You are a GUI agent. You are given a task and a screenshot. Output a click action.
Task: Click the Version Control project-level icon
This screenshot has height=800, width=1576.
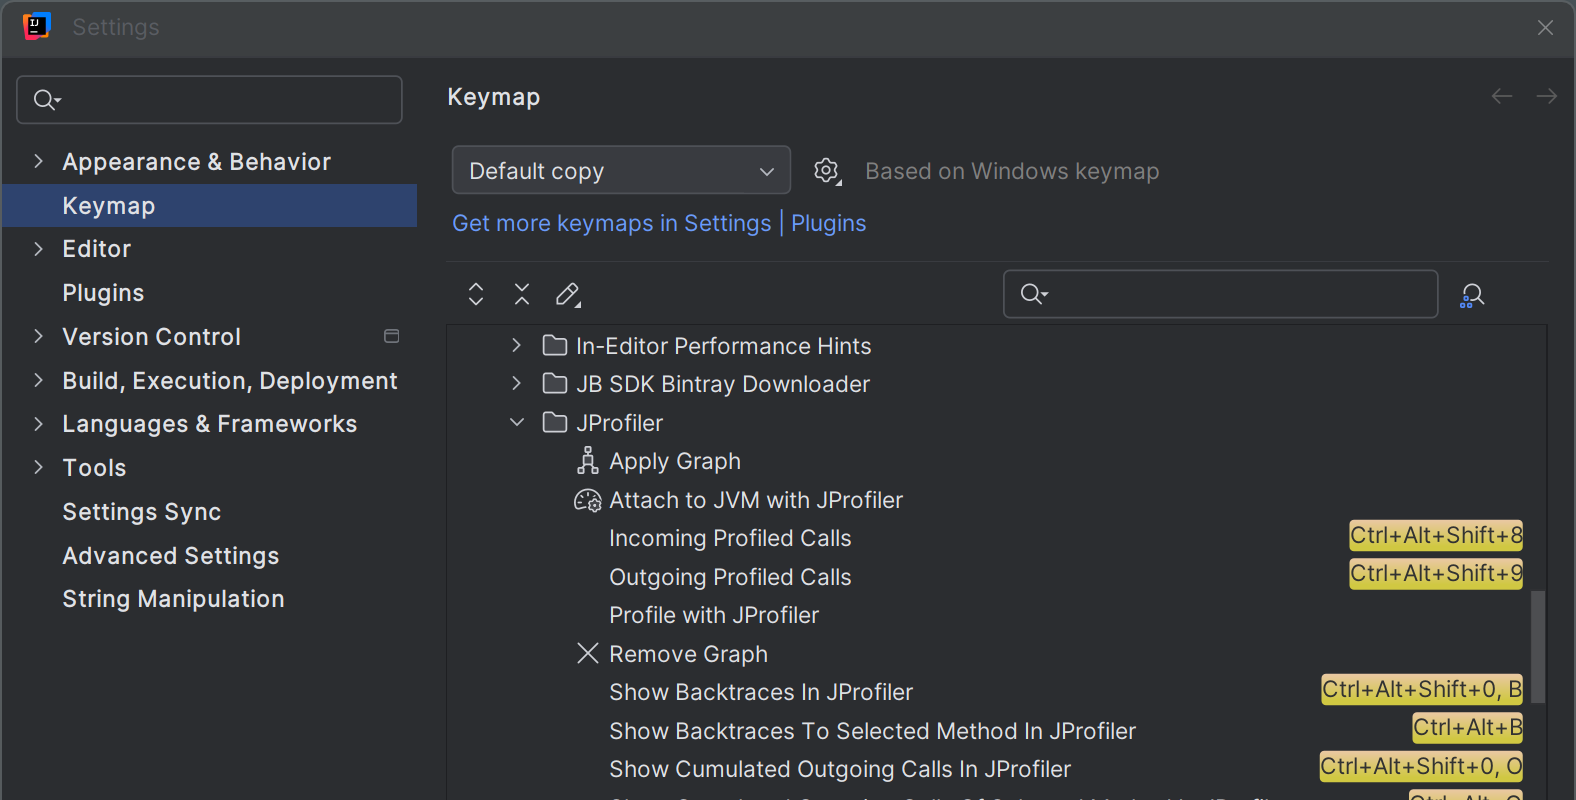tap(392, 337)
